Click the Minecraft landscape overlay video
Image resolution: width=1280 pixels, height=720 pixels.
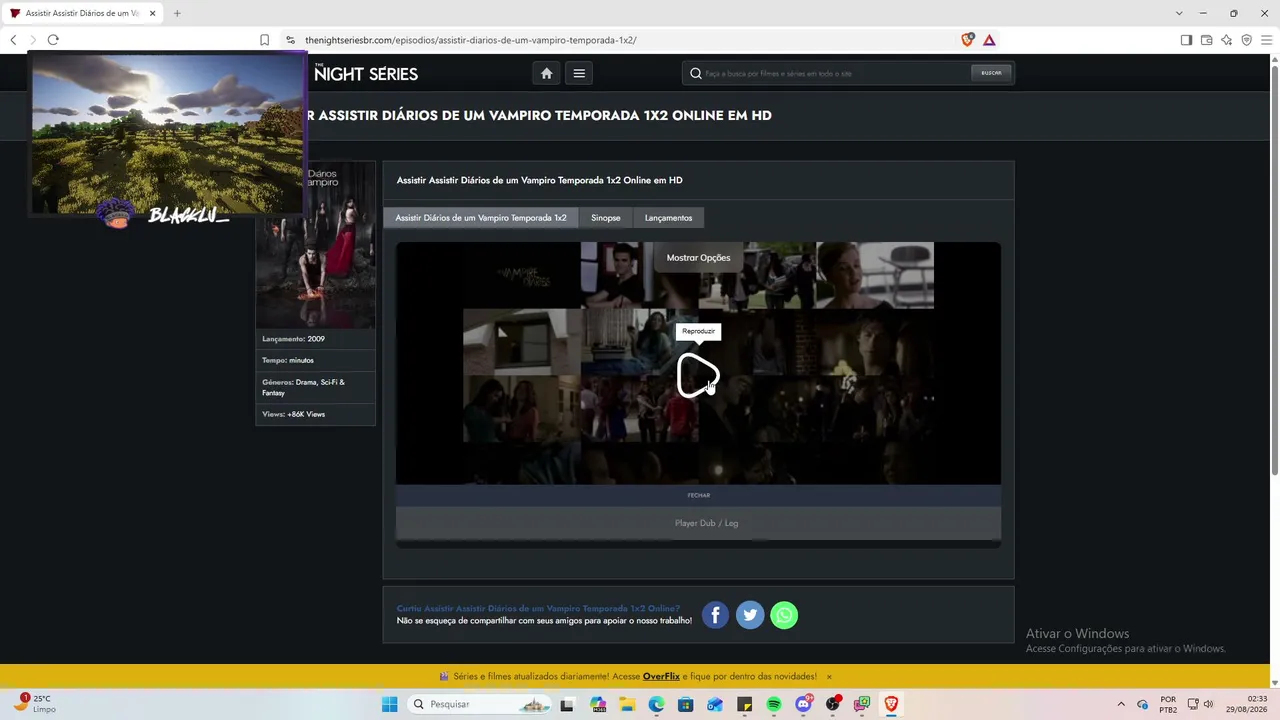point(167,132)
